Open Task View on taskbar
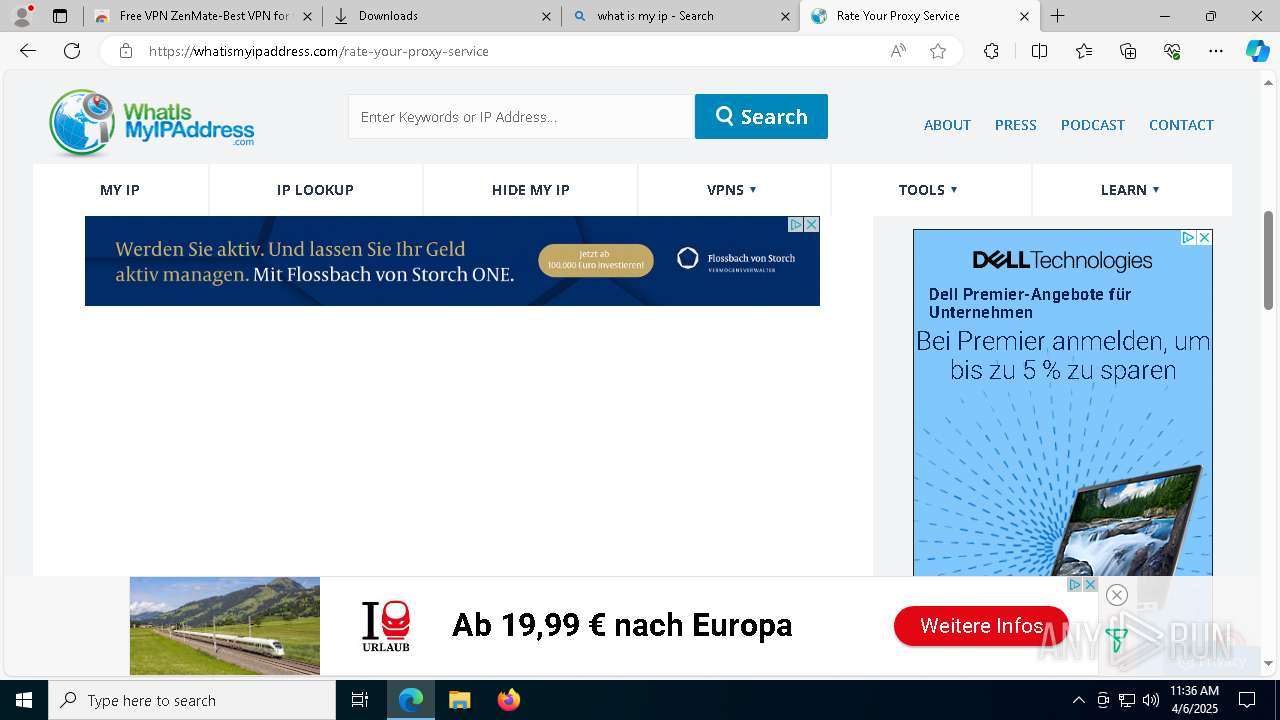1280x720 pixels. click(x=360, y=700)
